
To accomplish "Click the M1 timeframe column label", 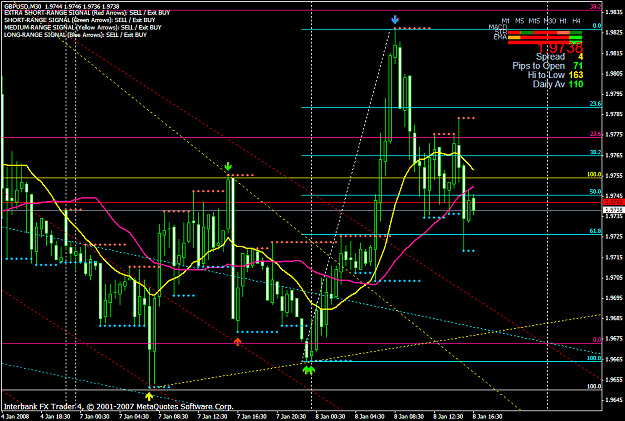I will 505,21.
